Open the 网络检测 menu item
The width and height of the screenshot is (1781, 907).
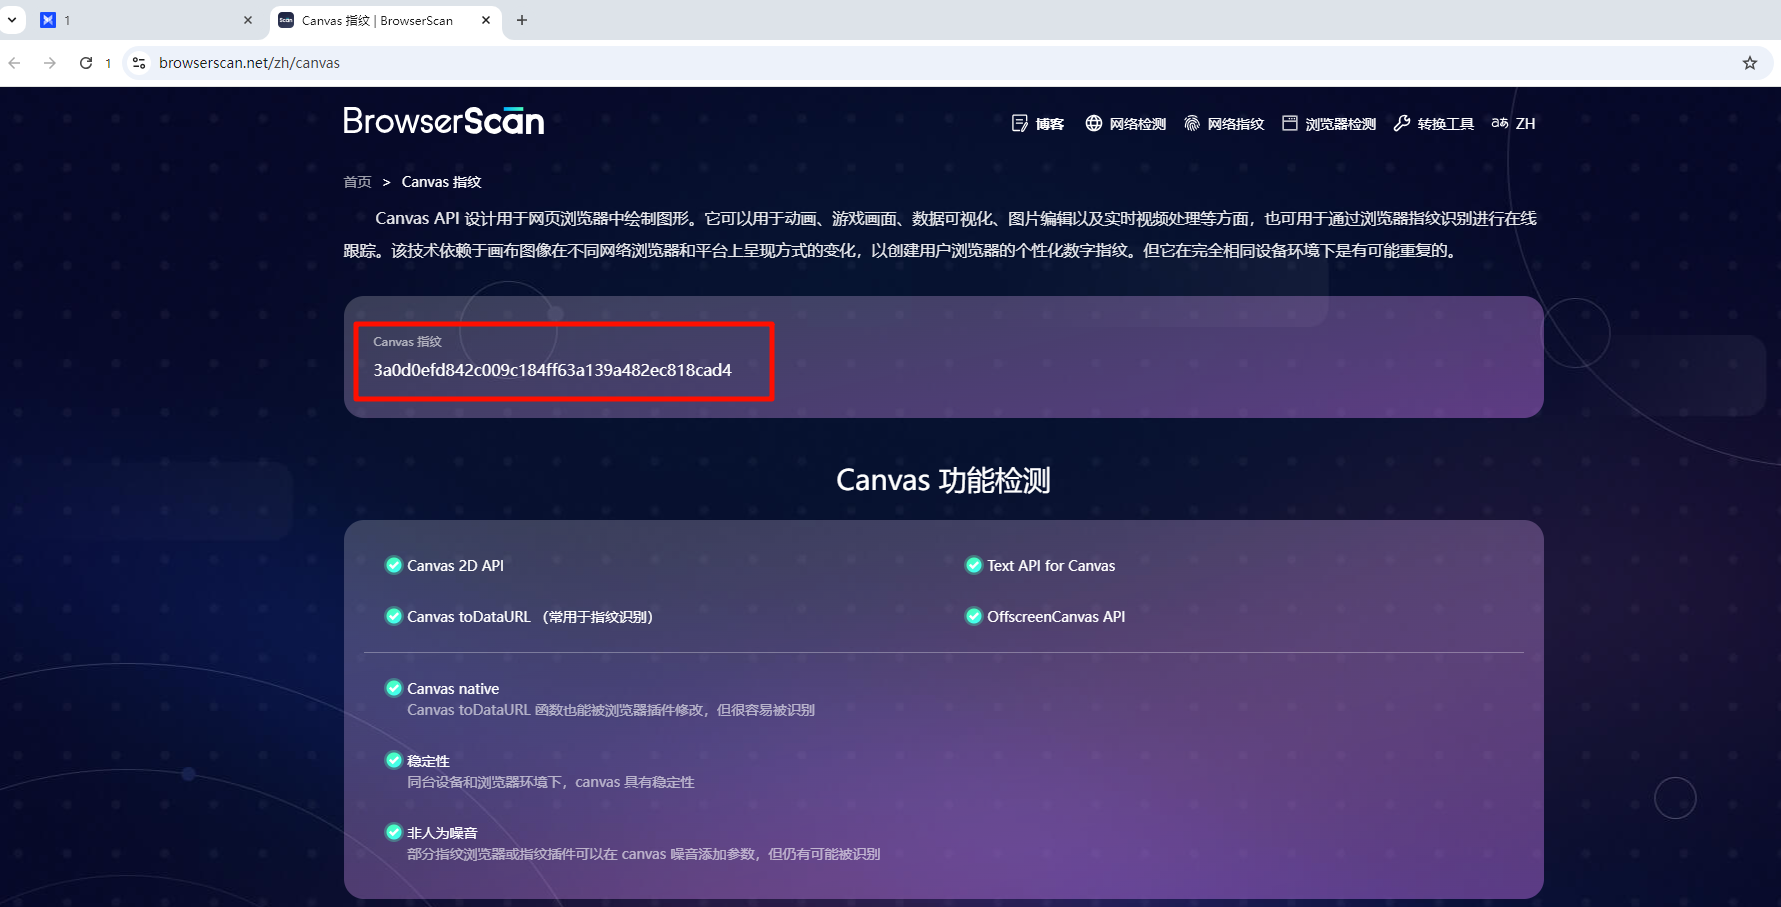(1126, 124)
